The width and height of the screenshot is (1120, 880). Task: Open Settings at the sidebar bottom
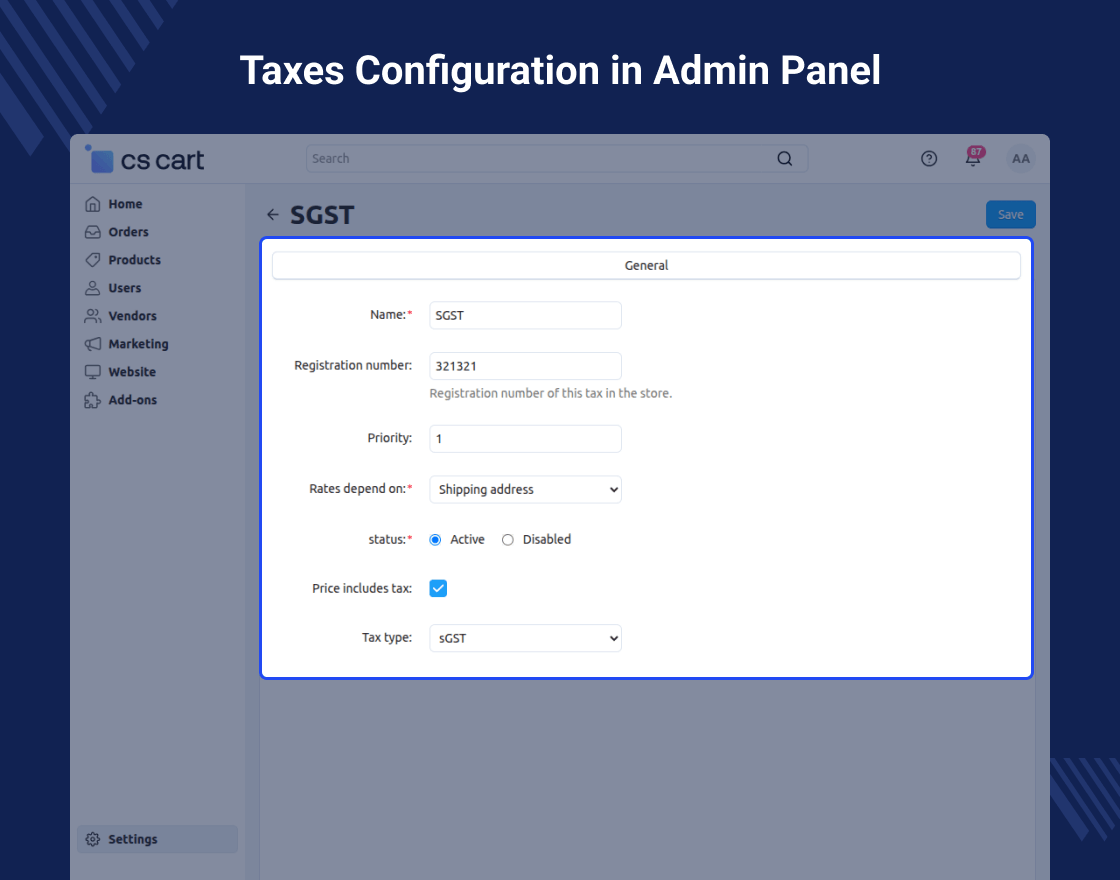tap(157, 839)
